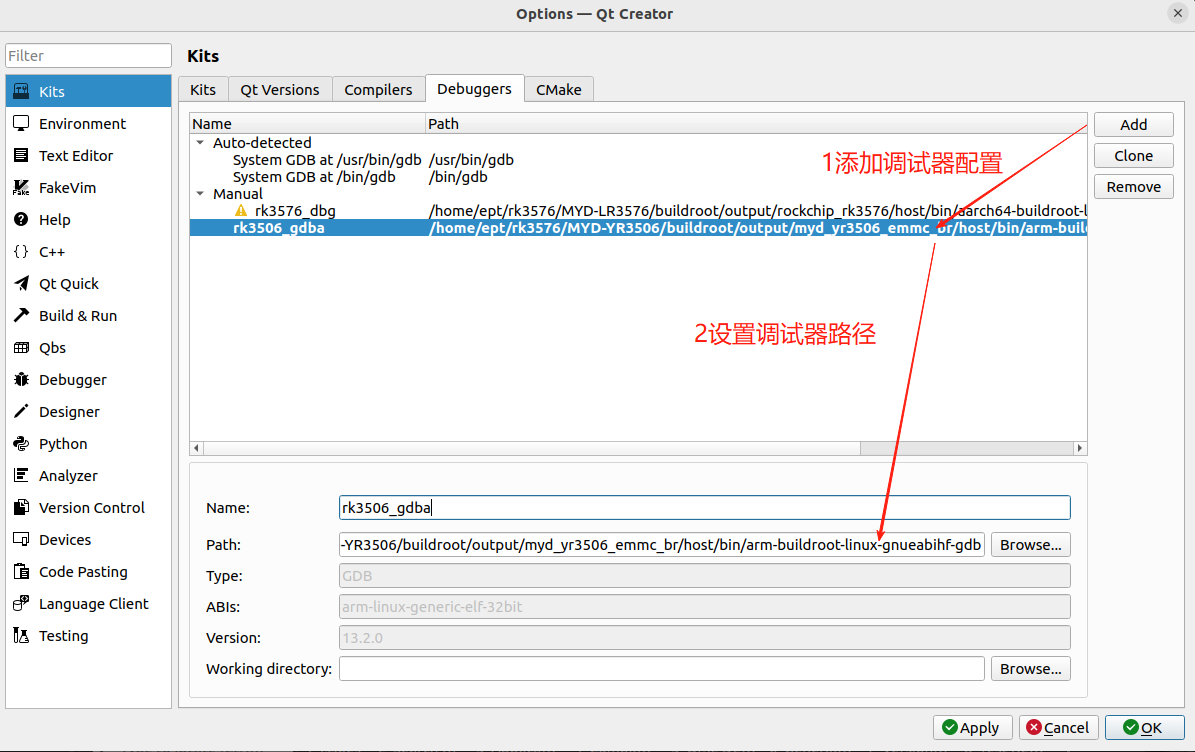Cancel the Options dialog
The height and width of the screenshot is (752, 1195).
(x=1058, y=728)
